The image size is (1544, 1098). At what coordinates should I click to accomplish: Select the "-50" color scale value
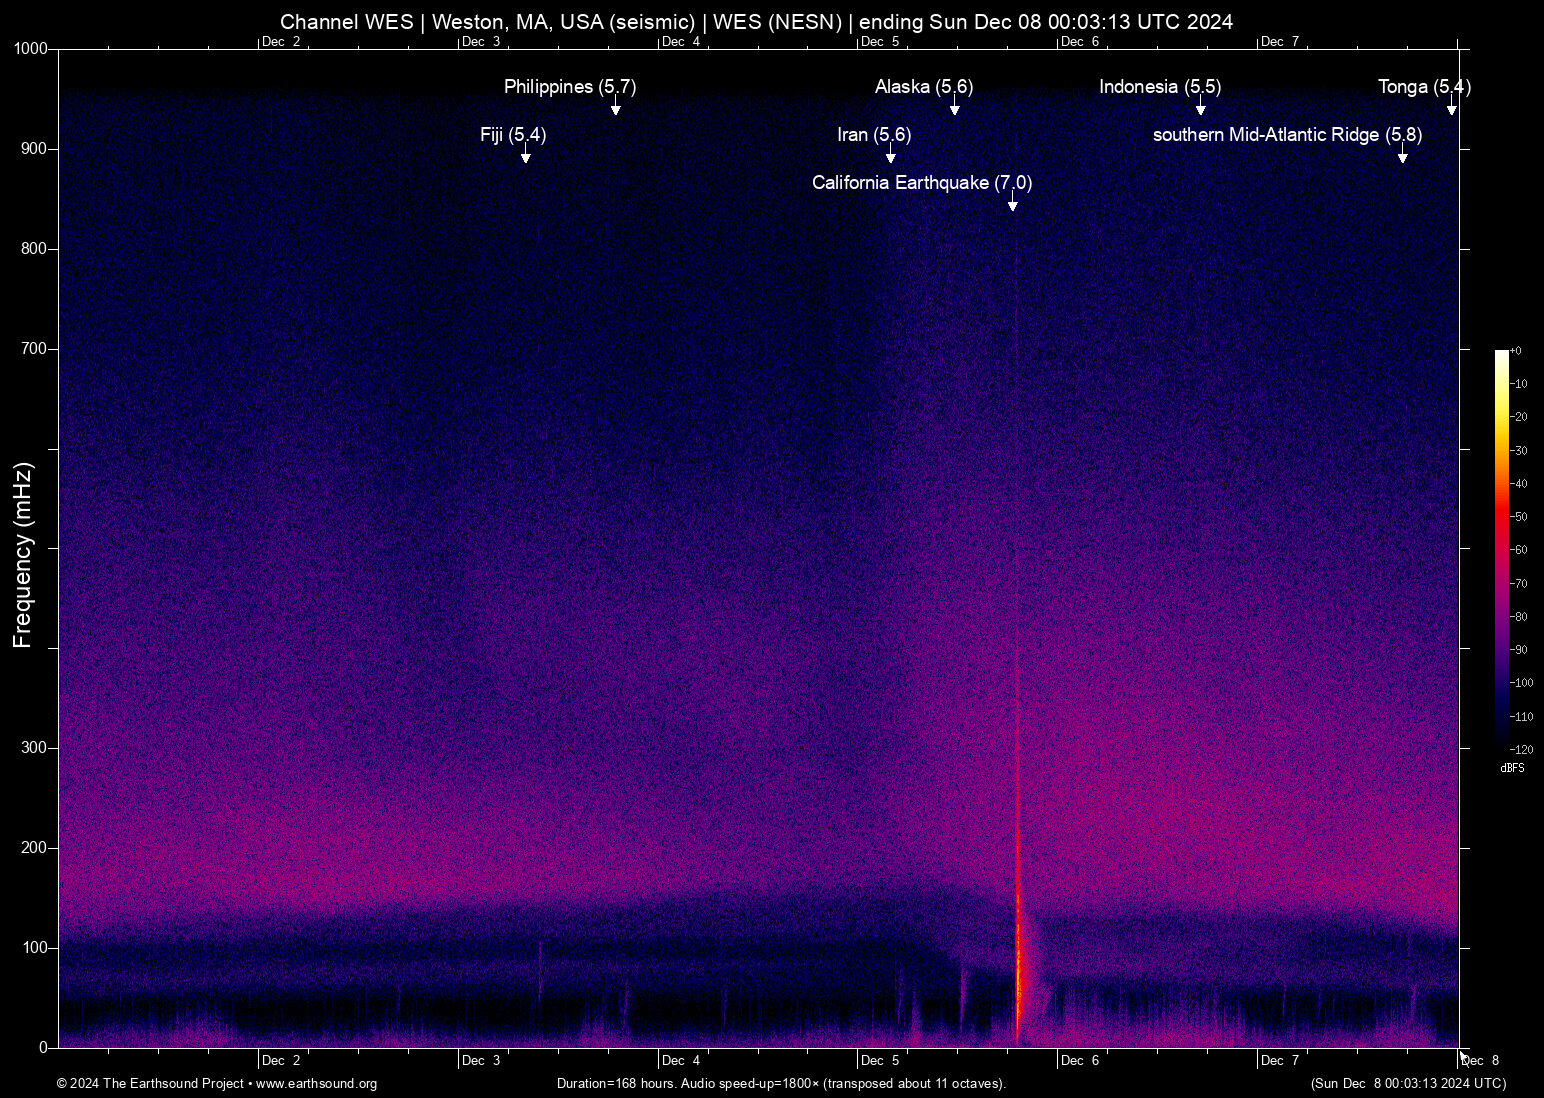point(1519,517)
